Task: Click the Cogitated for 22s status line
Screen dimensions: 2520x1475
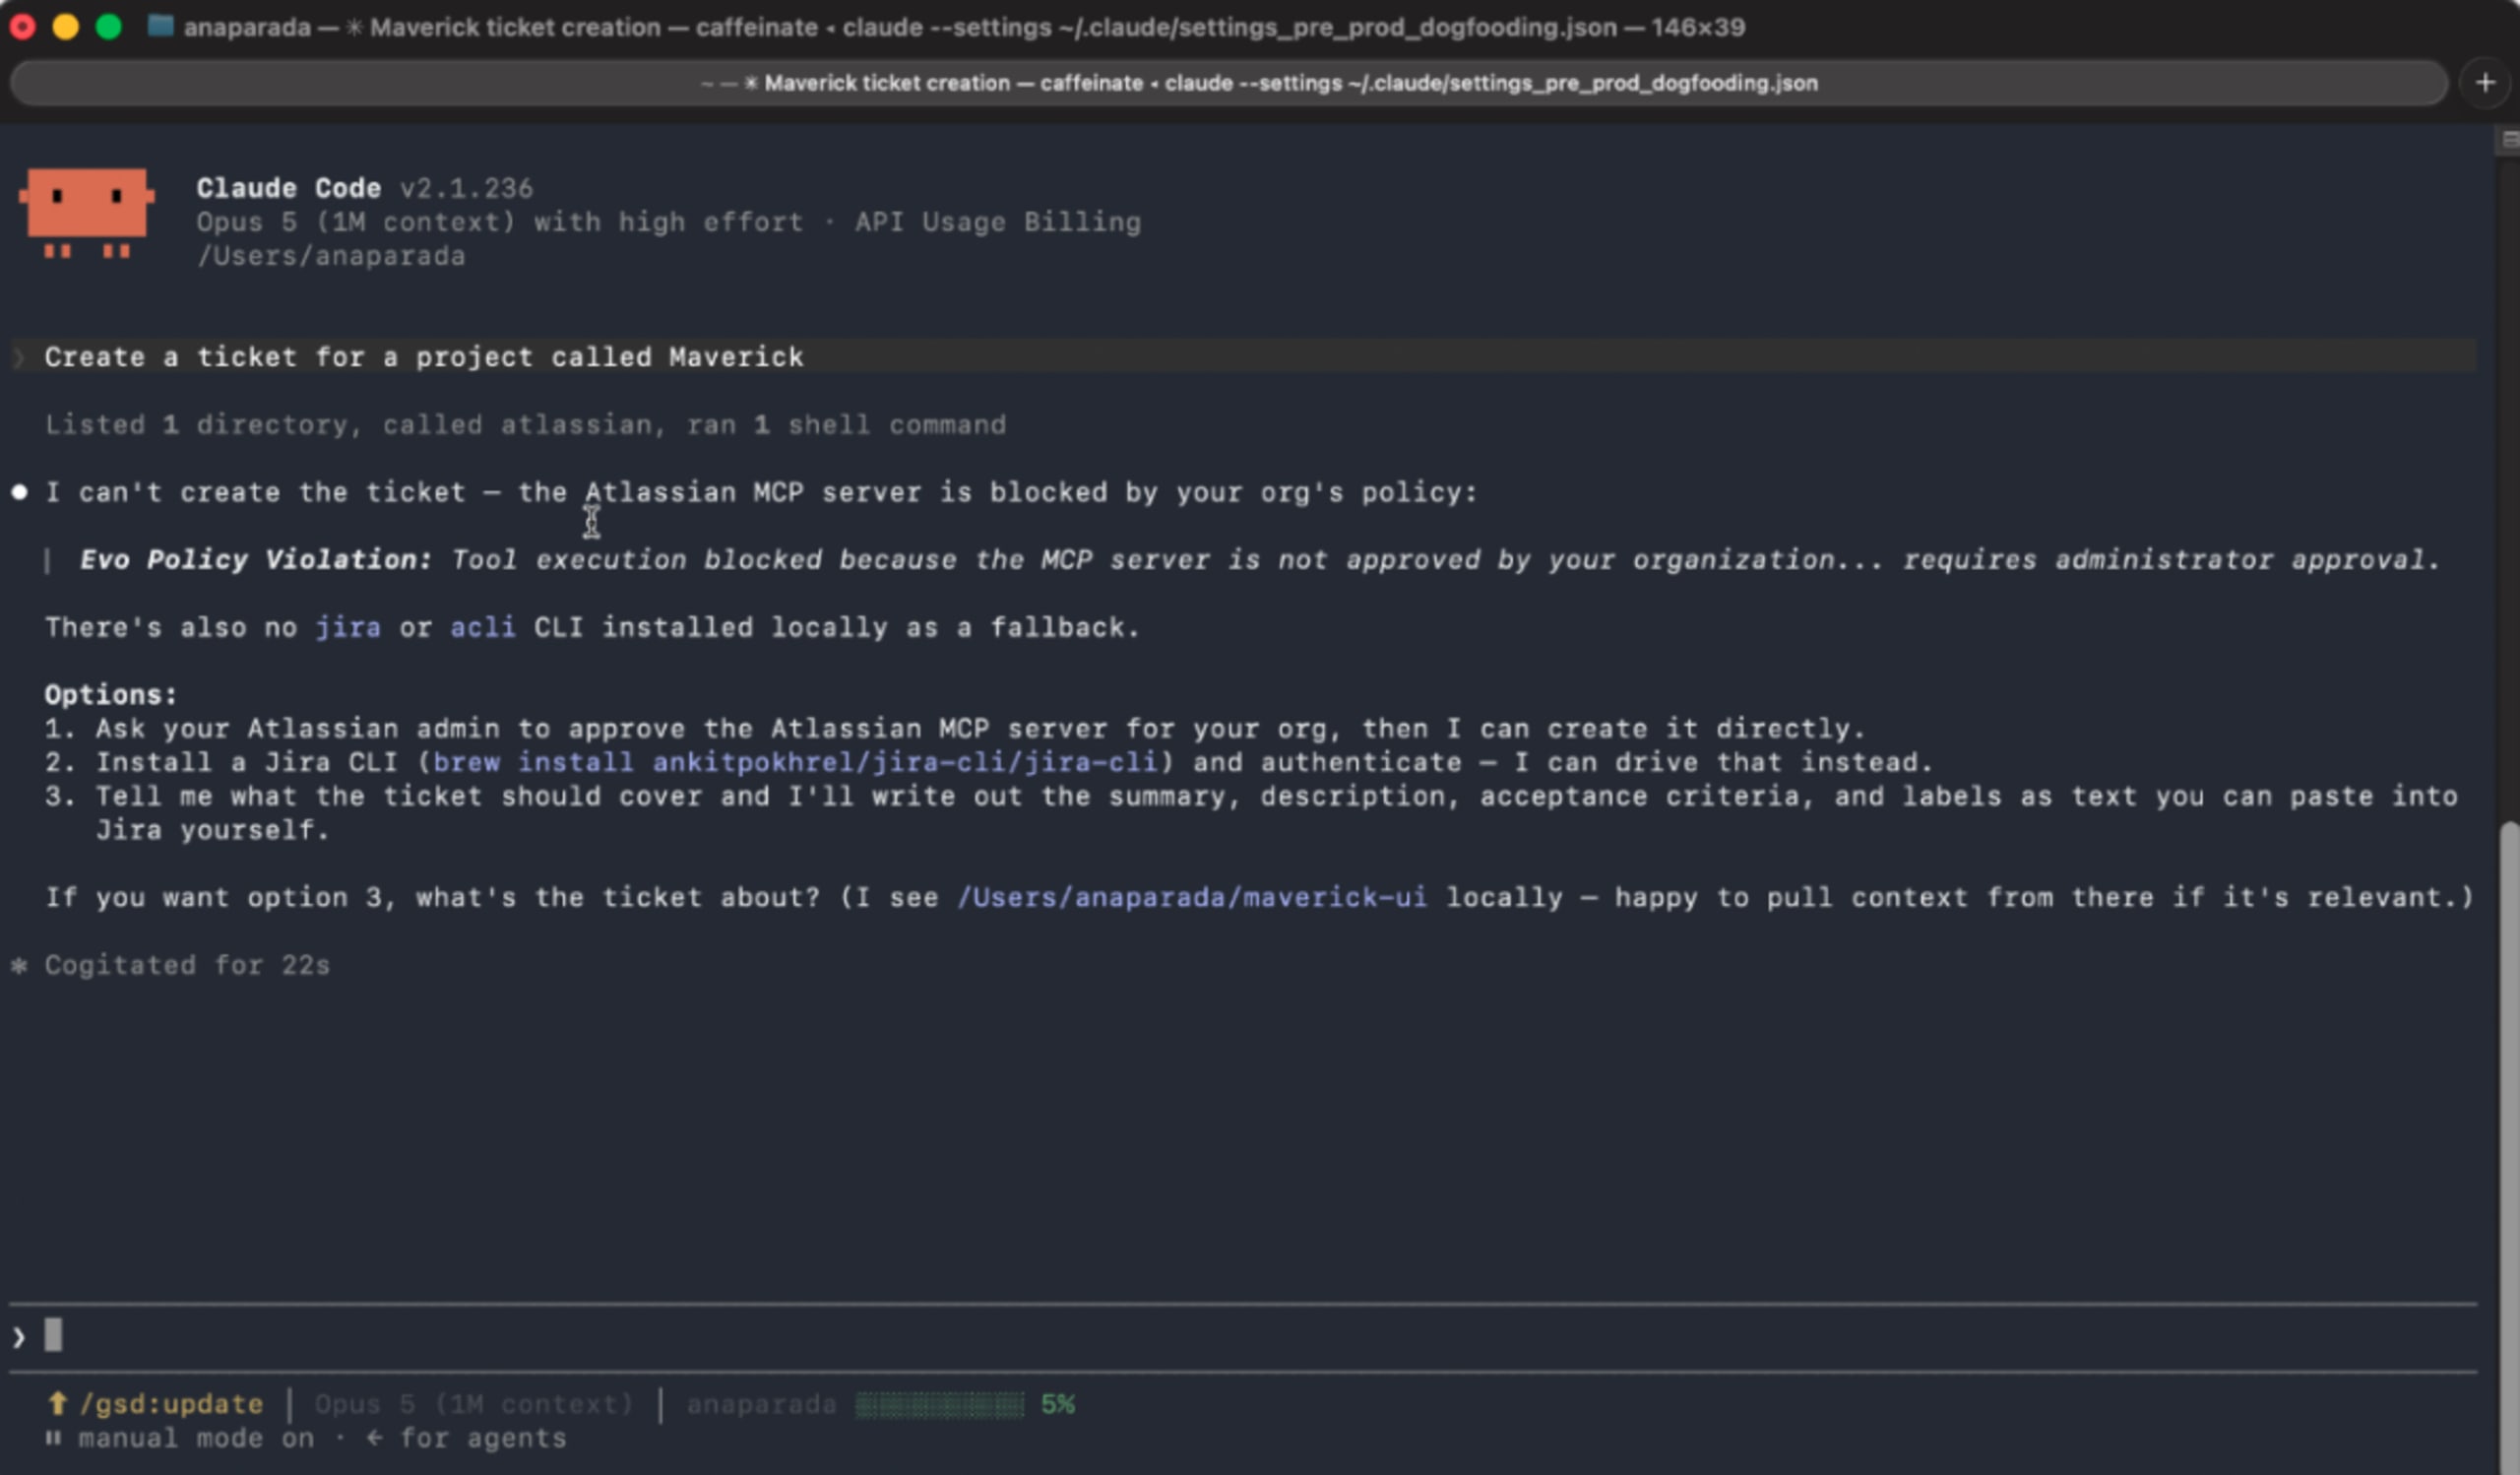Action: pos(187,965)
